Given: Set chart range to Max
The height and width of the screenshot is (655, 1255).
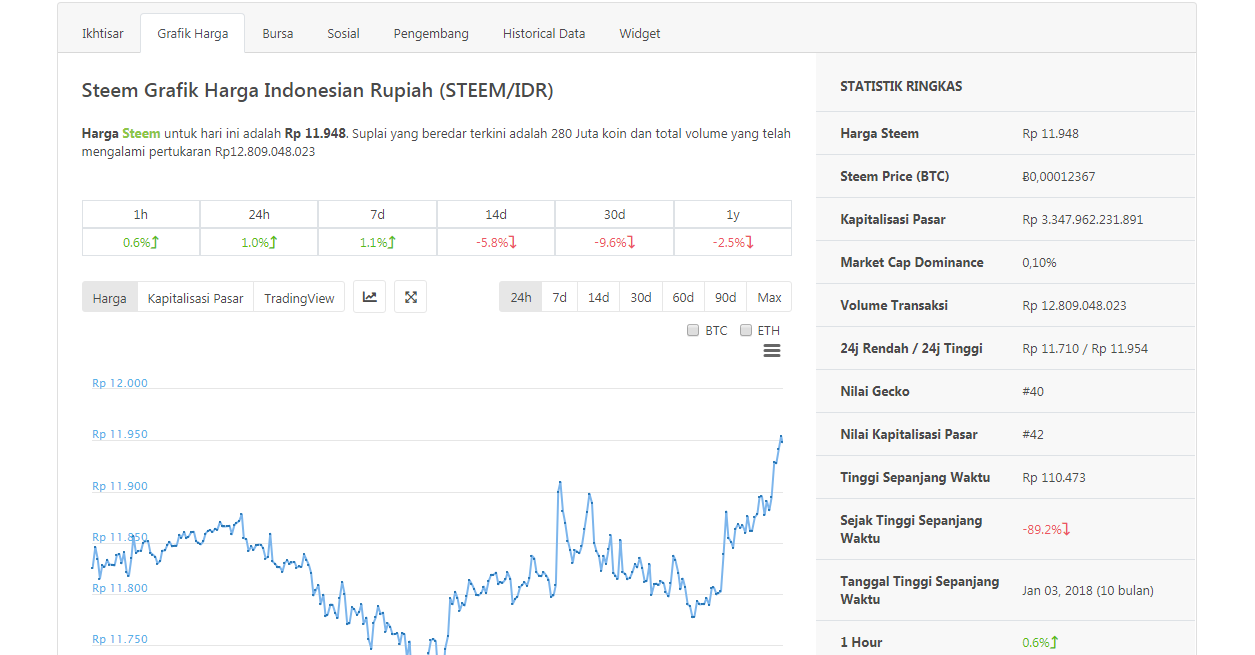Looking at the screenshot, I should (x=770, y=297).
